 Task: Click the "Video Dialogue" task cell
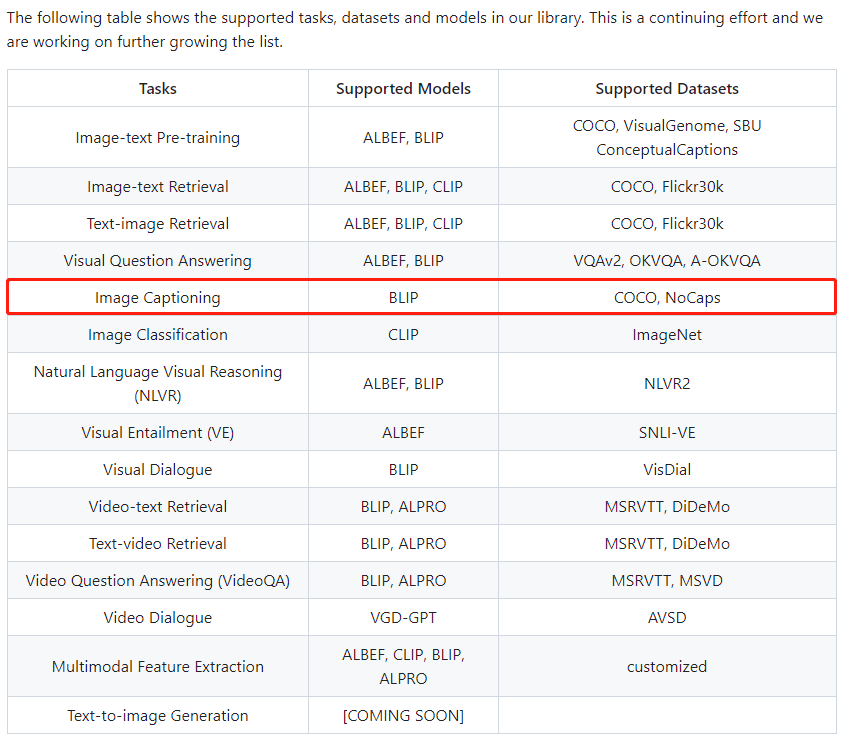158,618
